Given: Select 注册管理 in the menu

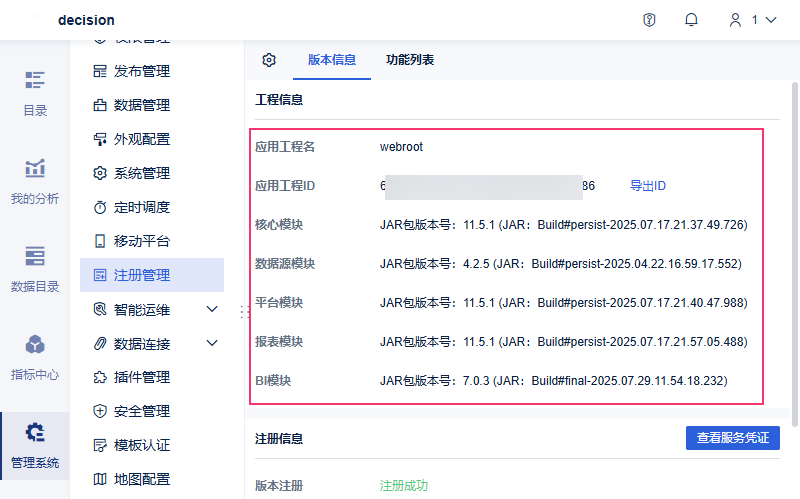Looking at the screenshot, I should (x=141, y=275).
